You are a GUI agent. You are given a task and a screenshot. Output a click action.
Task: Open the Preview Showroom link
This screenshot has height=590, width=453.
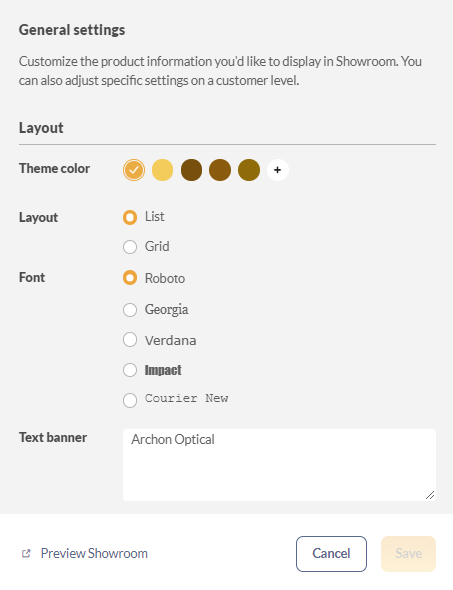[x=94, y=554]
